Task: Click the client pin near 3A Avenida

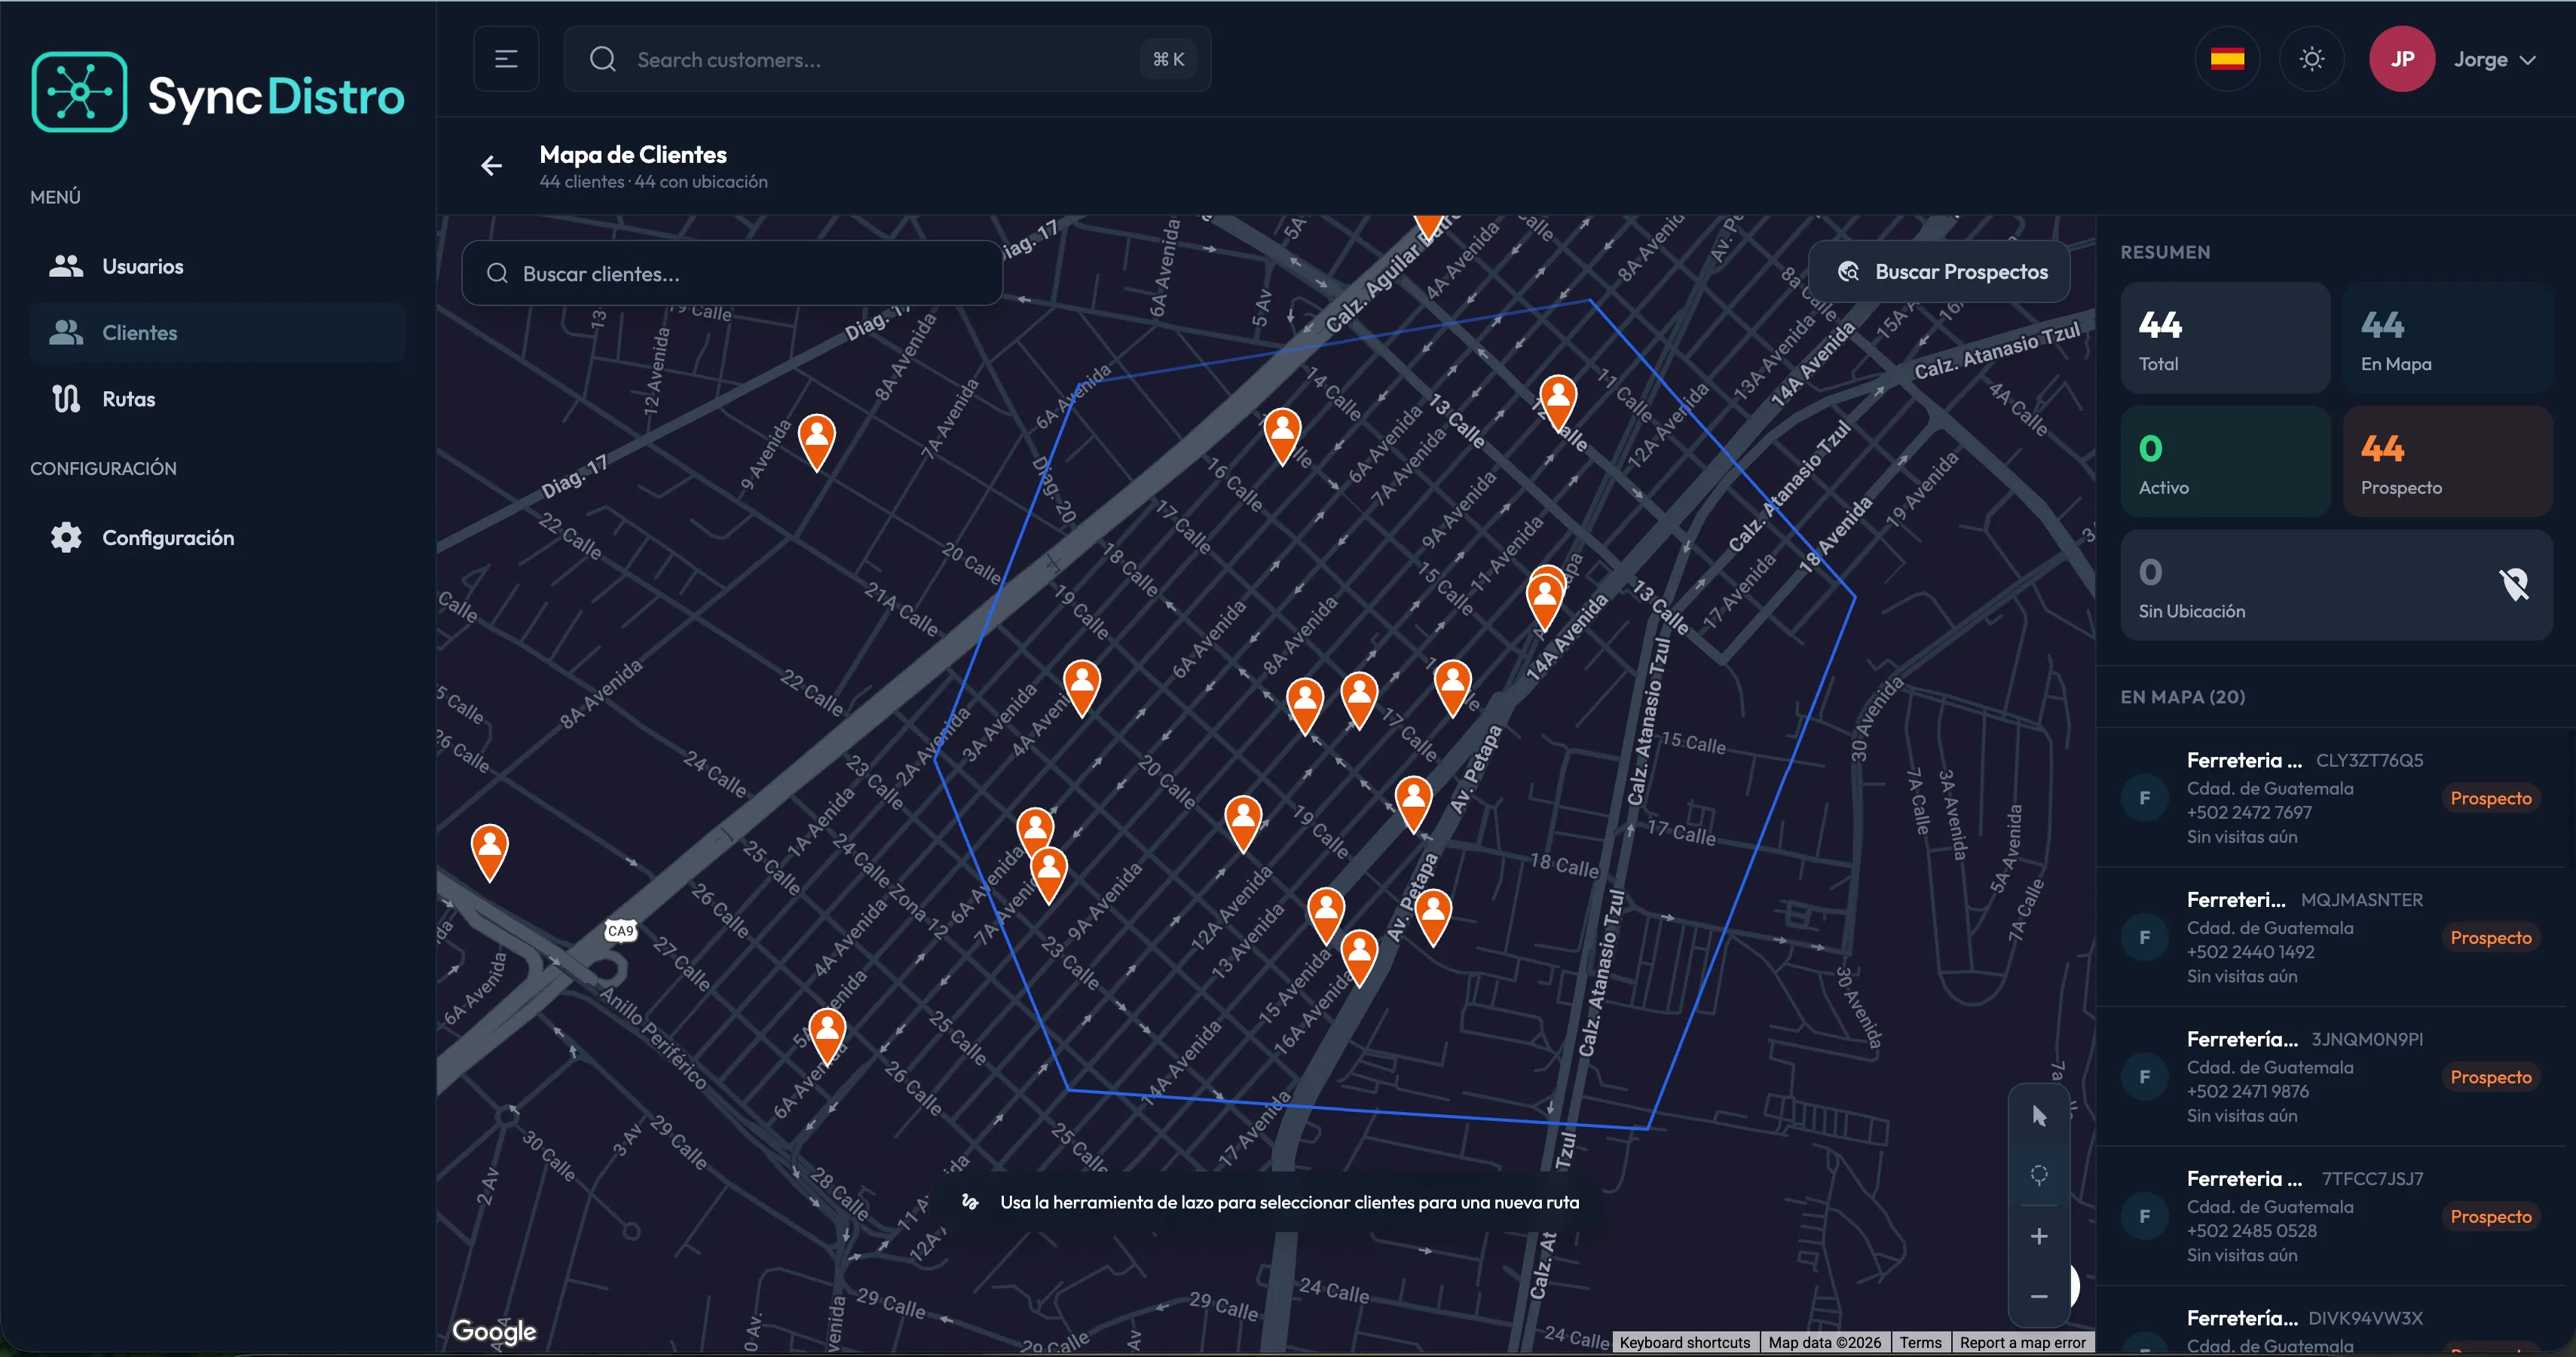Action: (1081, 688)
